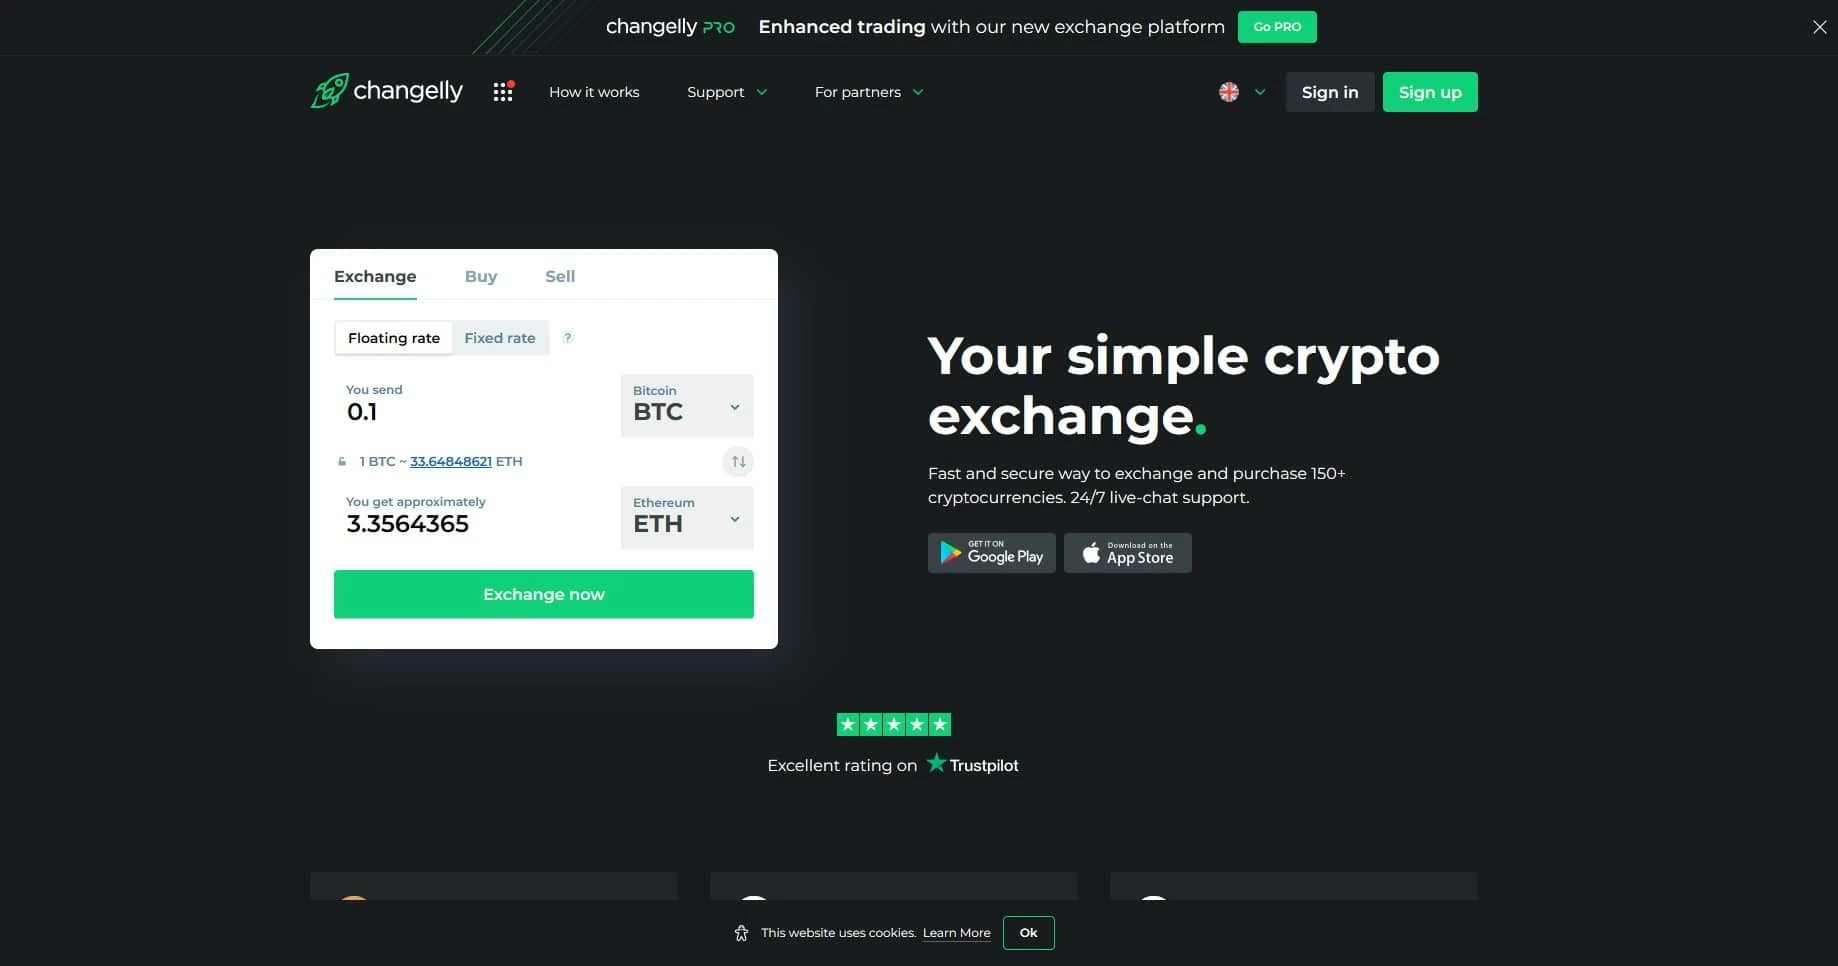
Task: Open the nine-dot apps grid menu
Action: coord(503,92)
